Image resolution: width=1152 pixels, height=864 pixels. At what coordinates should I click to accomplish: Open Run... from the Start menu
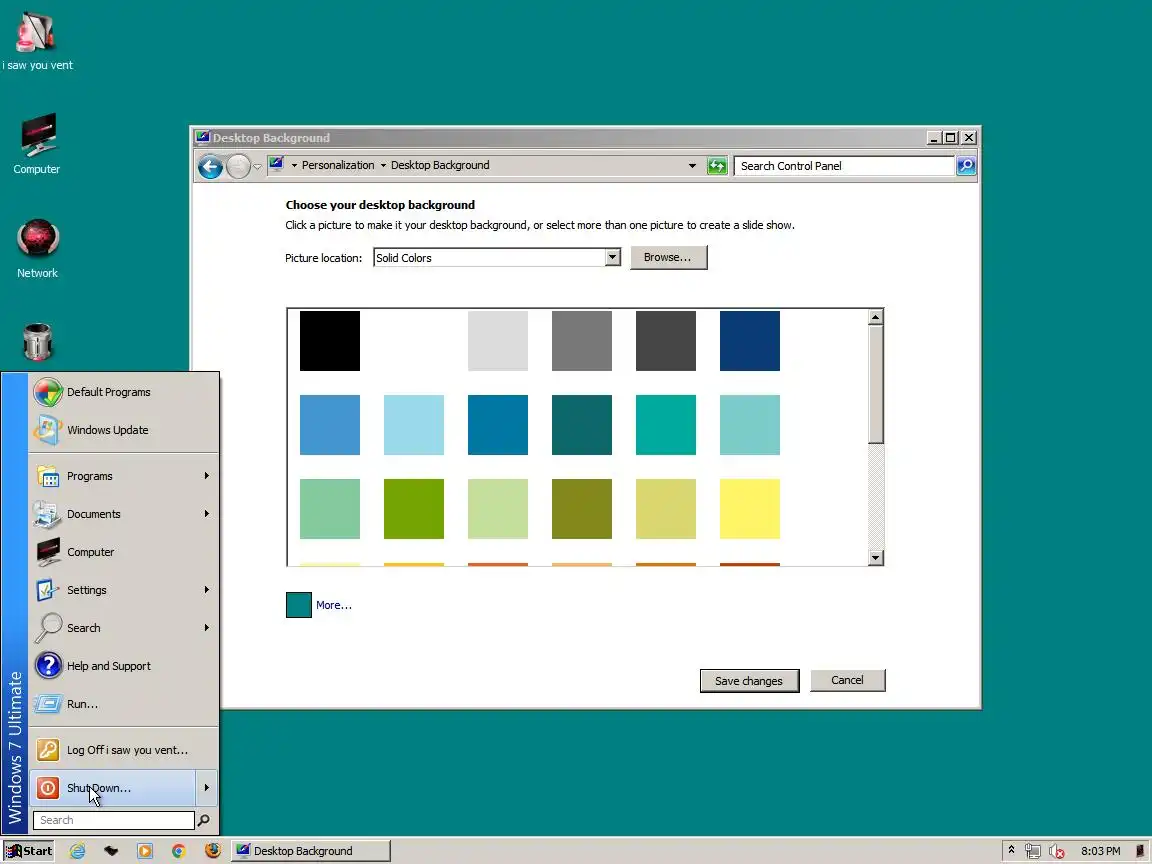pyautogui.click(x=123, y=704)
